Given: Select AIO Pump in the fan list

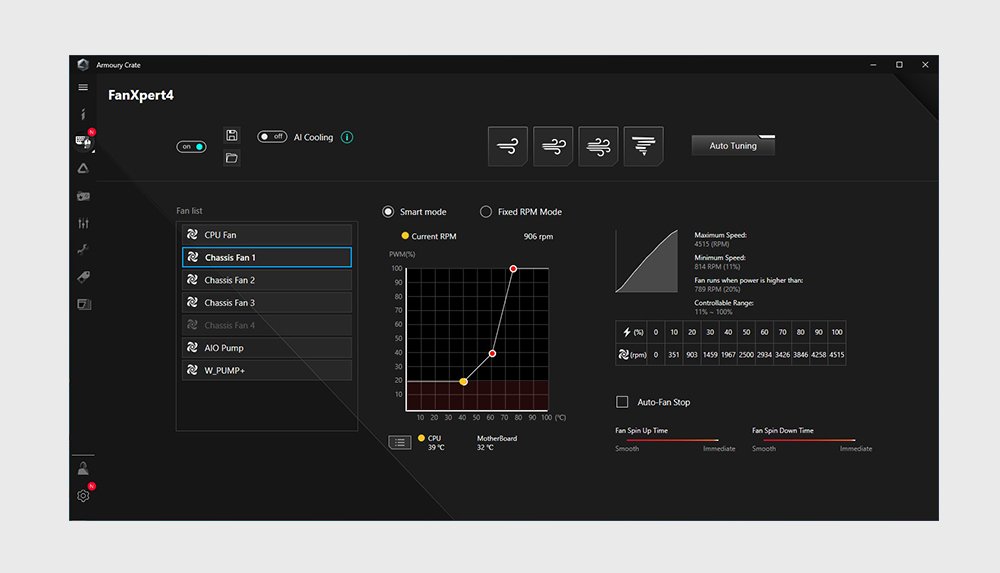Looking at the screenshot, I should pos(266,348).
